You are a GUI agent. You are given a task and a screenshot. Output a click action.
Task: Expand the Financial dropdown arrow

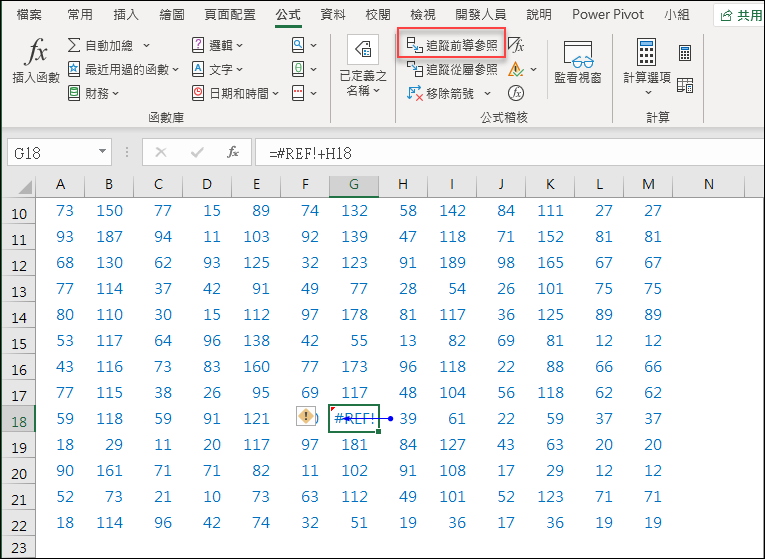[x=115, y=94]
